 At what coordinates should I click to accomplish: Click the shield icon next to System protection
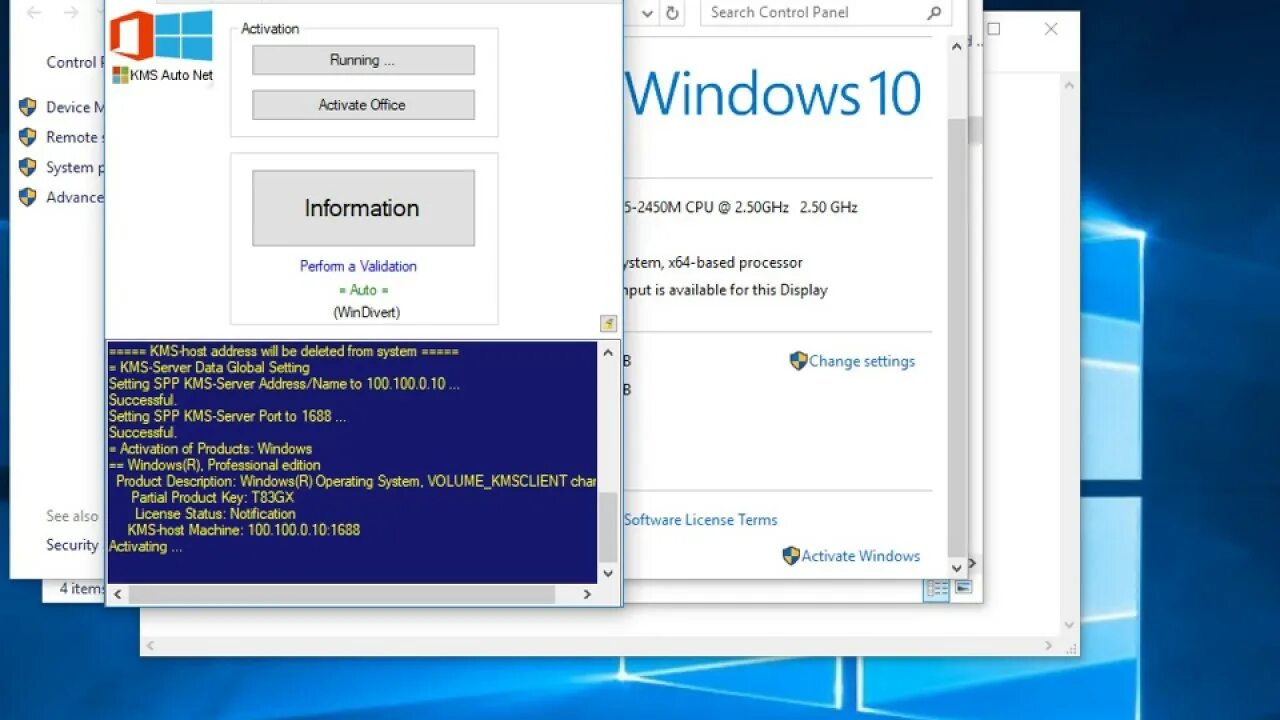28,167
